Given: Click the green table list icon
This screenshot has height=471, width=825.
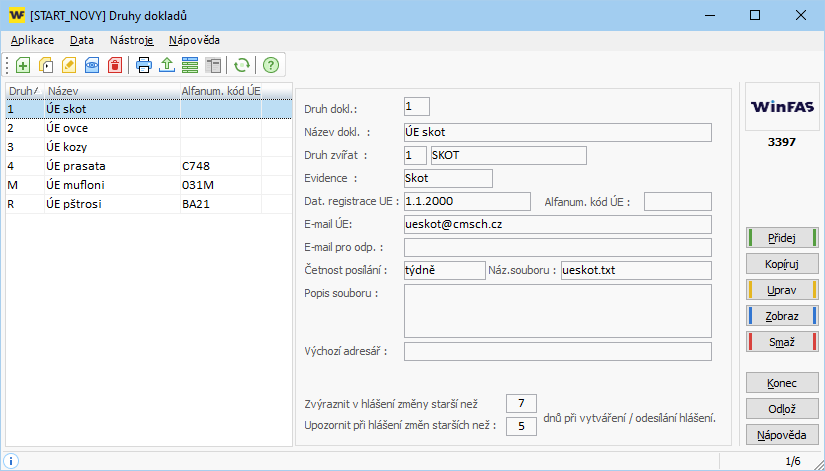Looking at the screenshot, I should click(x=190, y=65).
